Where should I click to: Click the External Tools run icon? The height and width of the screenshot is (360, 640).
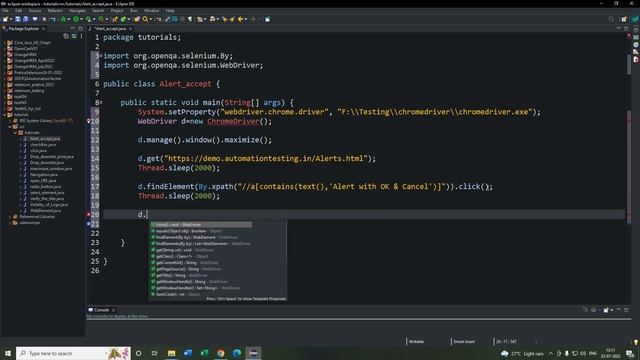pos(101,19)
